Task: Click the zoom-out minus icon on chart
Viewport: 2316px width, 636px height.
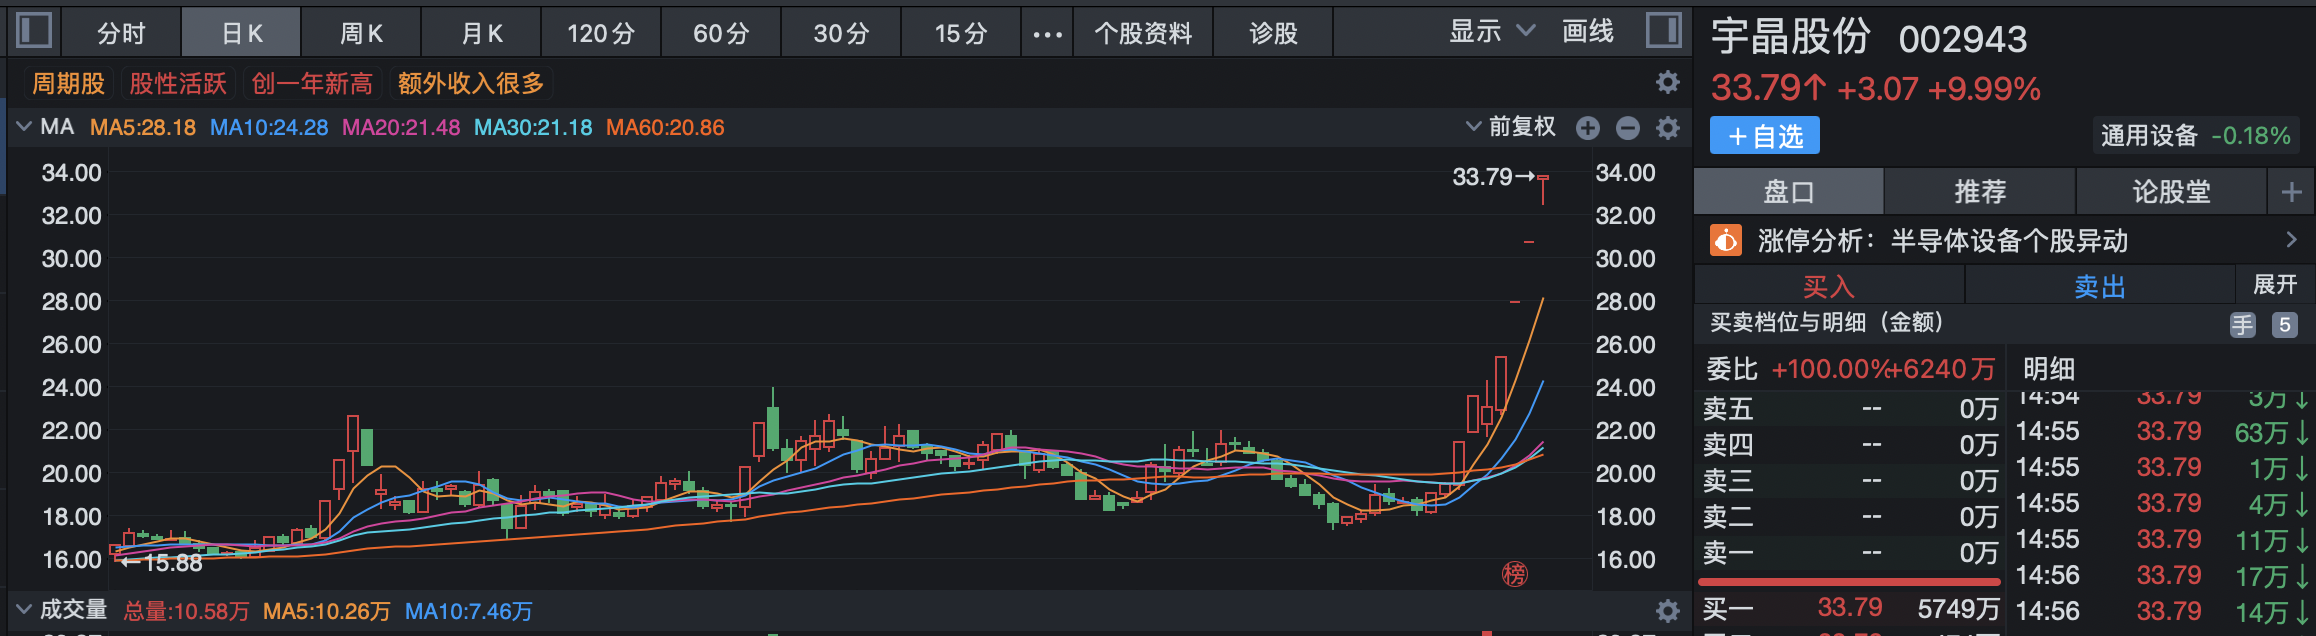Action: point(1628,128)
